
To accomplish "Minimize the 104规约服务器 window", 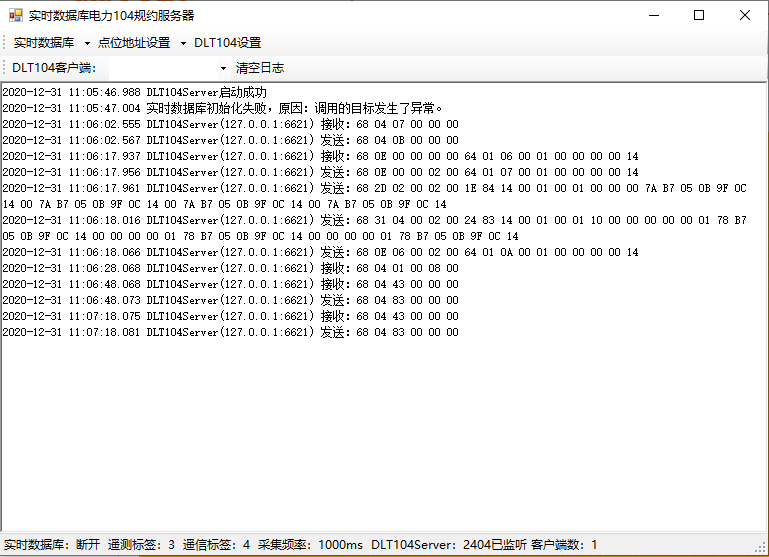I will (x=654, y=15).
